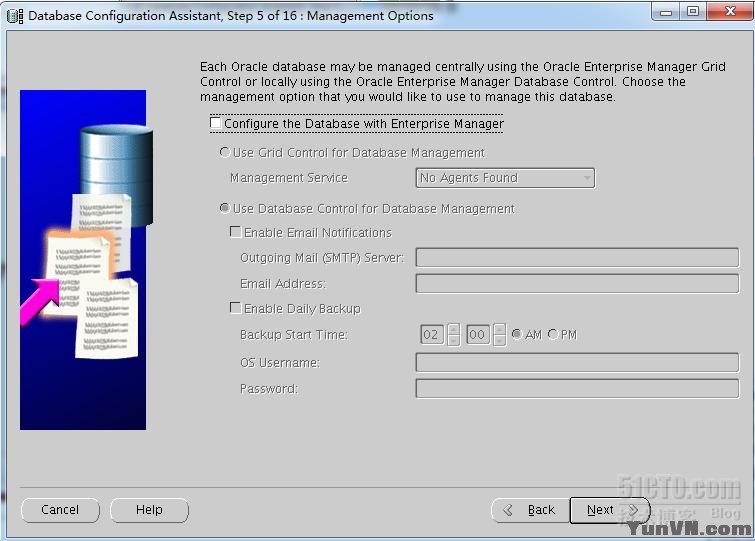Screen dimensions: 755x541
Task: Tick the Enable Email Notifications checkbox
Action: pos(235,232)
